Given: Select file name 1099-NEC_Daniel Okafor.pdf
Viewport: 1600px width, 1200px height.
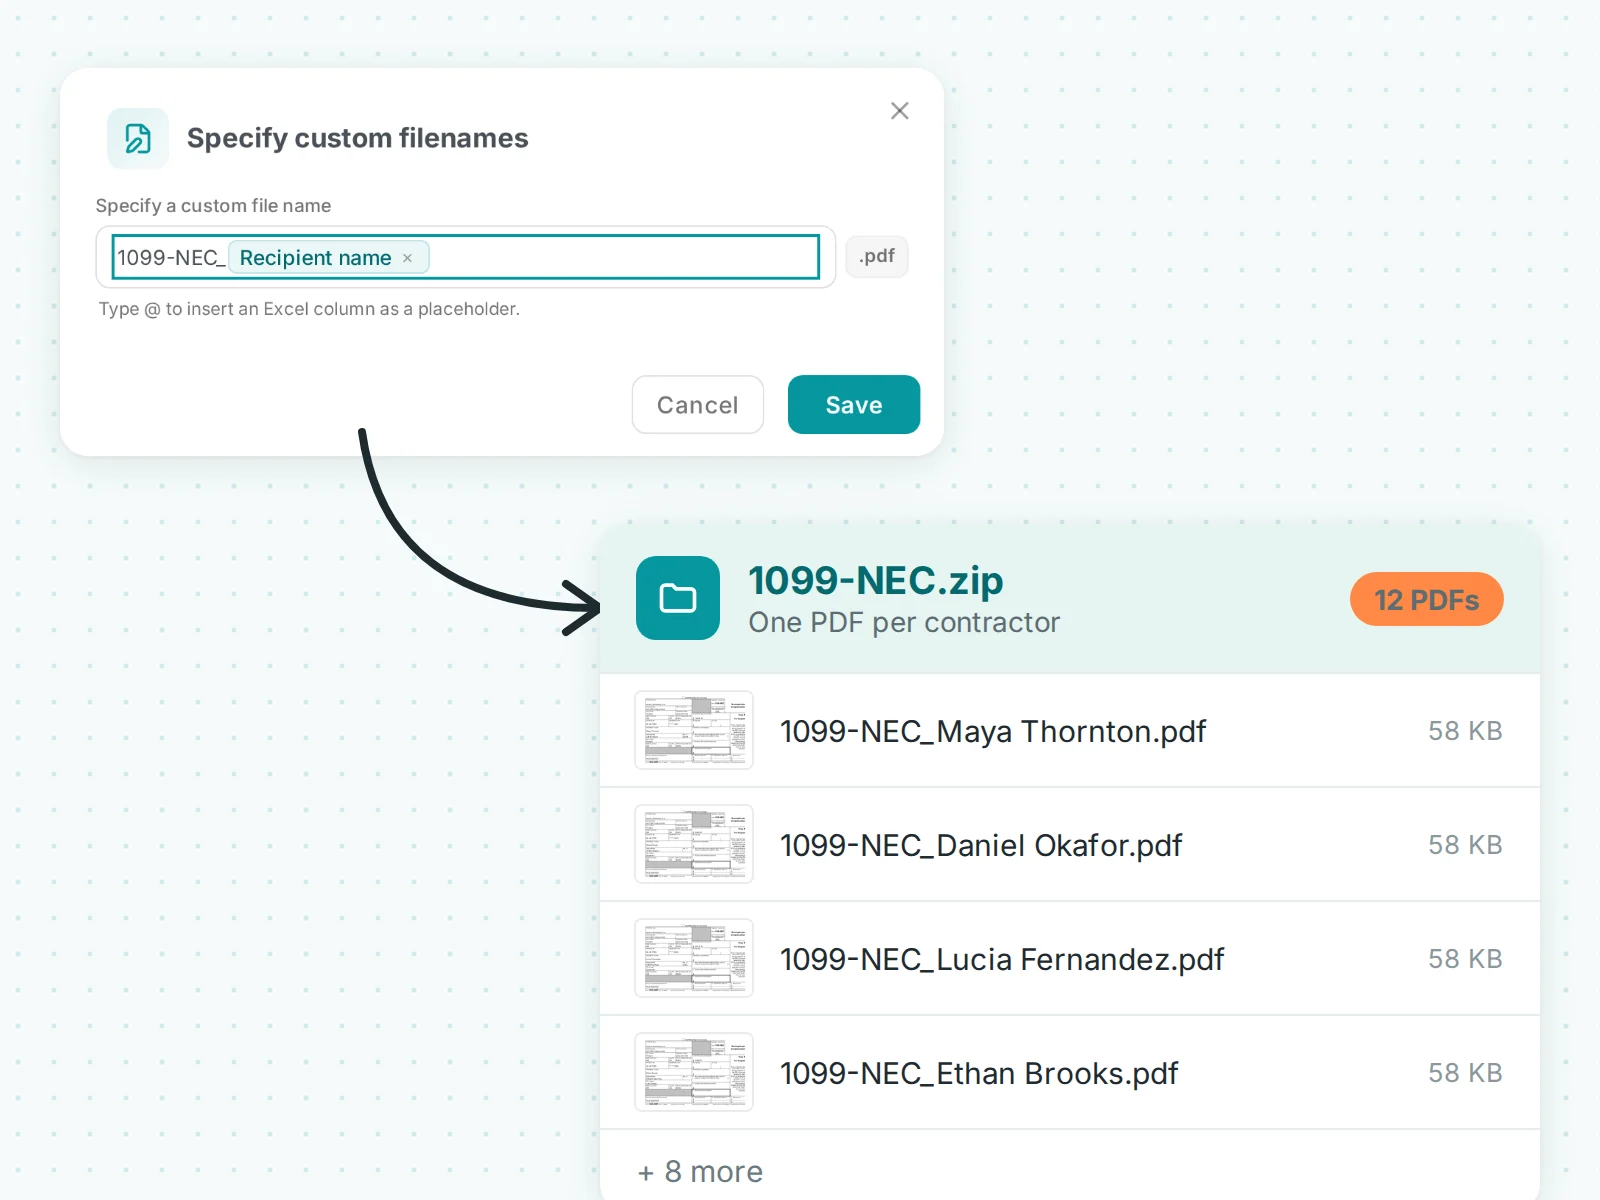Looking at the screenshot, I should tap(981, 846).
